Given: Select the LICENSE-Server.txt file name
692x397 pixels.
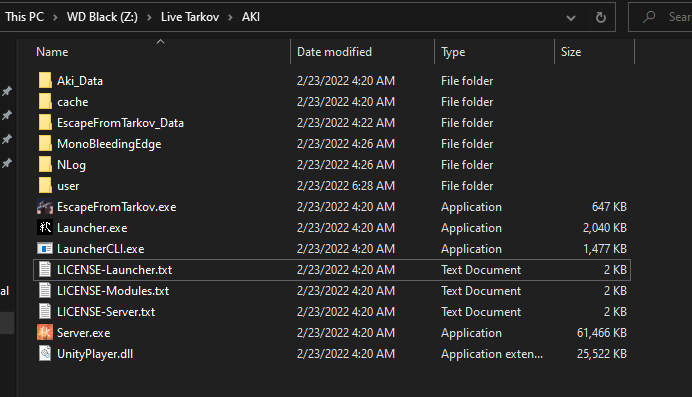Looking at the screenshot, I should (x=106, y=312).
